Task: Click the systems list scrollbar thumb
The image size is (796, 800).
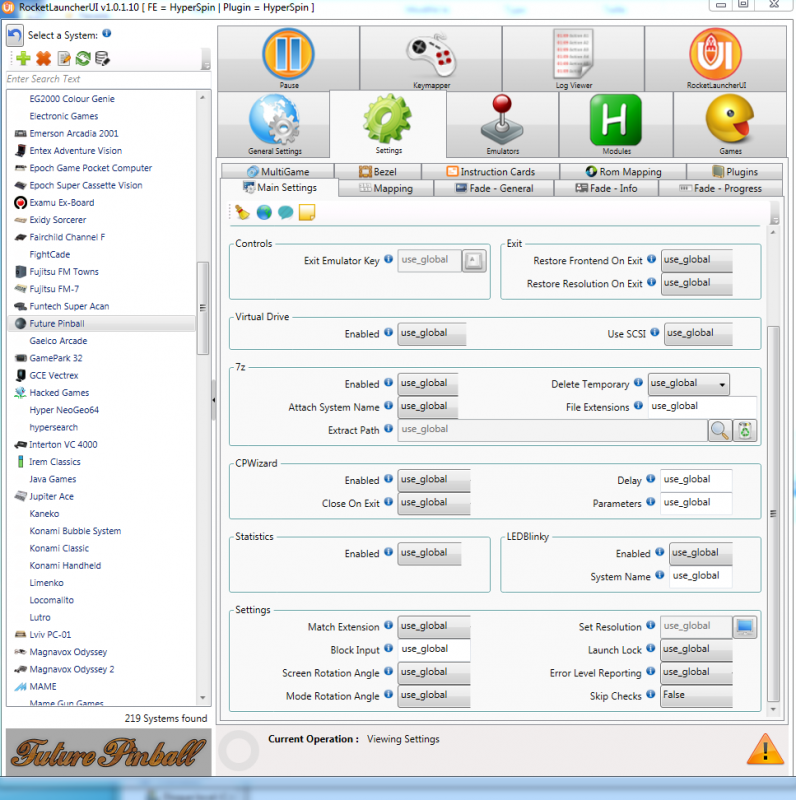Action: (x=203, y=308)
